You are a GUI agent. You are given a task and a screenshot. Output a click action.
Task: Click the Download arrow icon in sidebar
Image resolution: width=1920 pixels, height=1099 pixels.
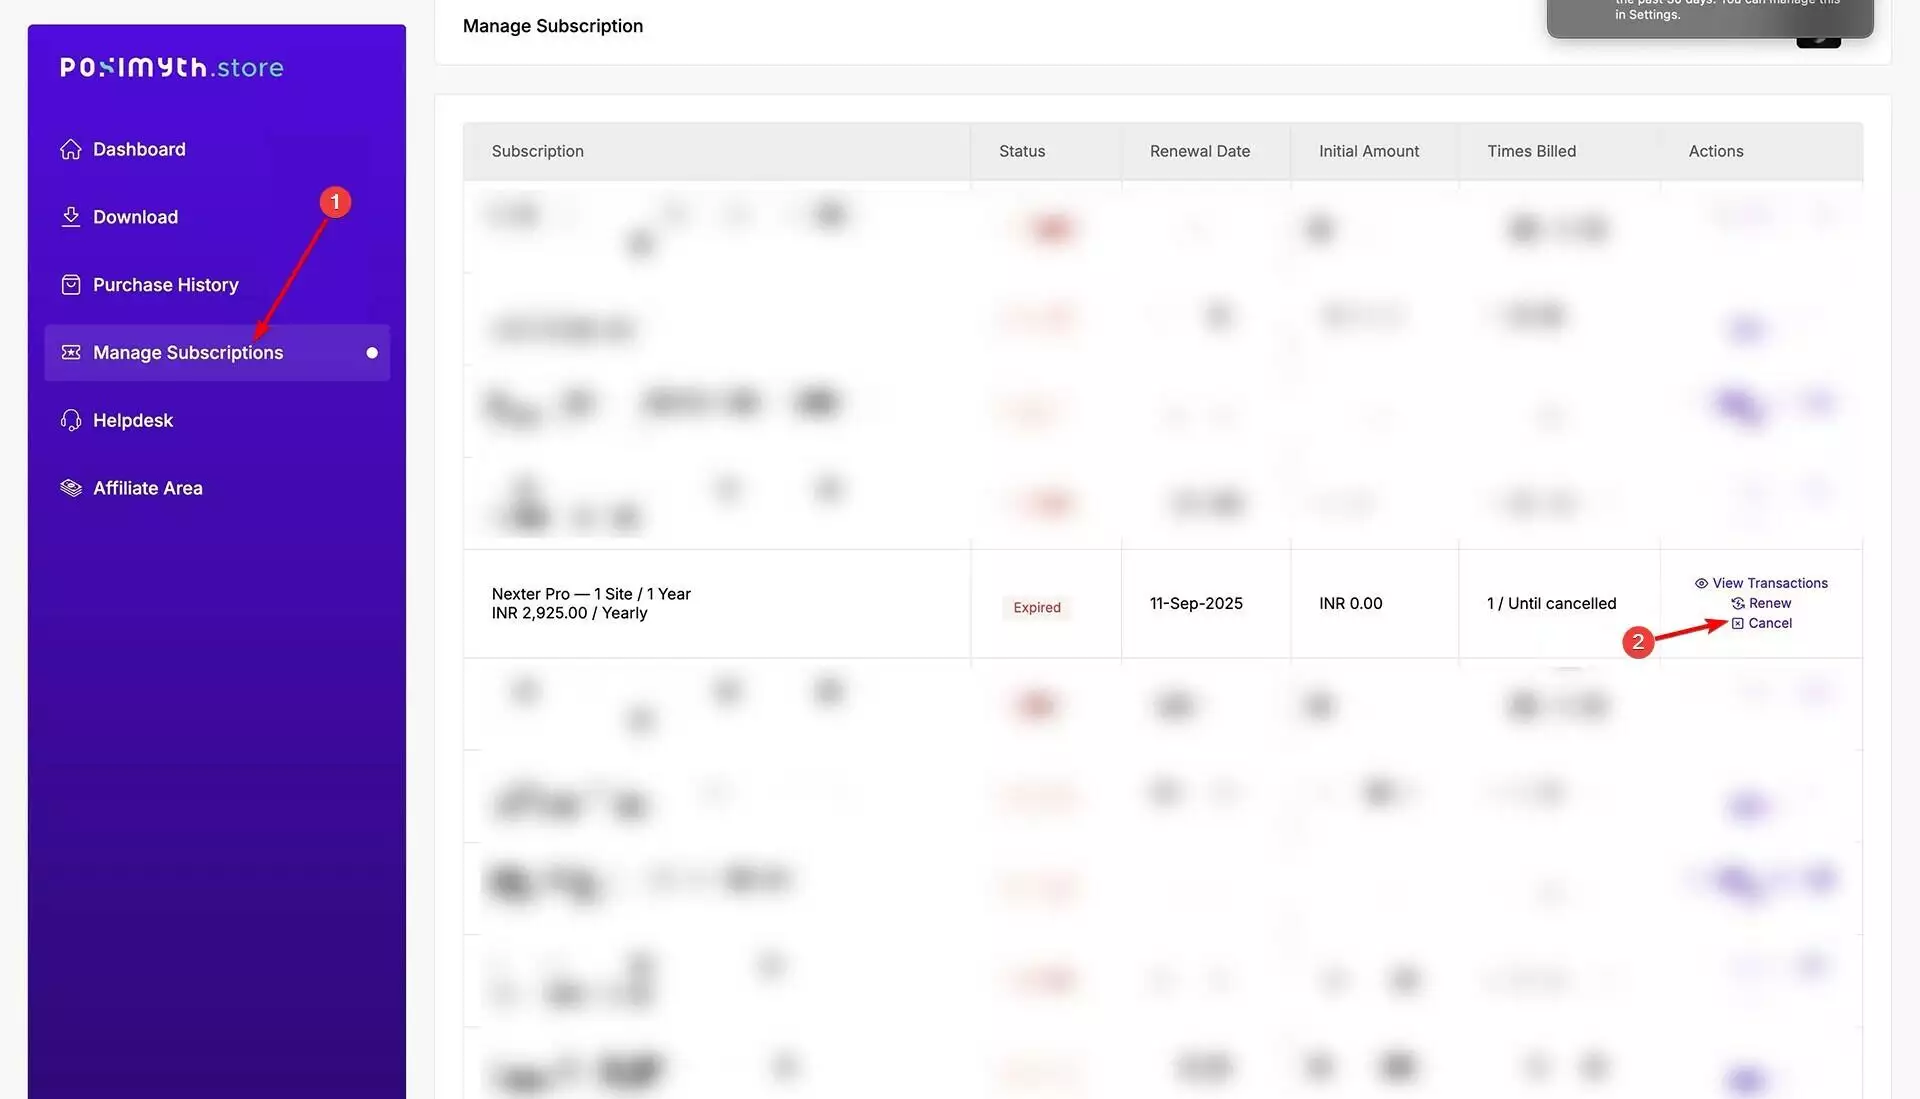tap(70, 216)
